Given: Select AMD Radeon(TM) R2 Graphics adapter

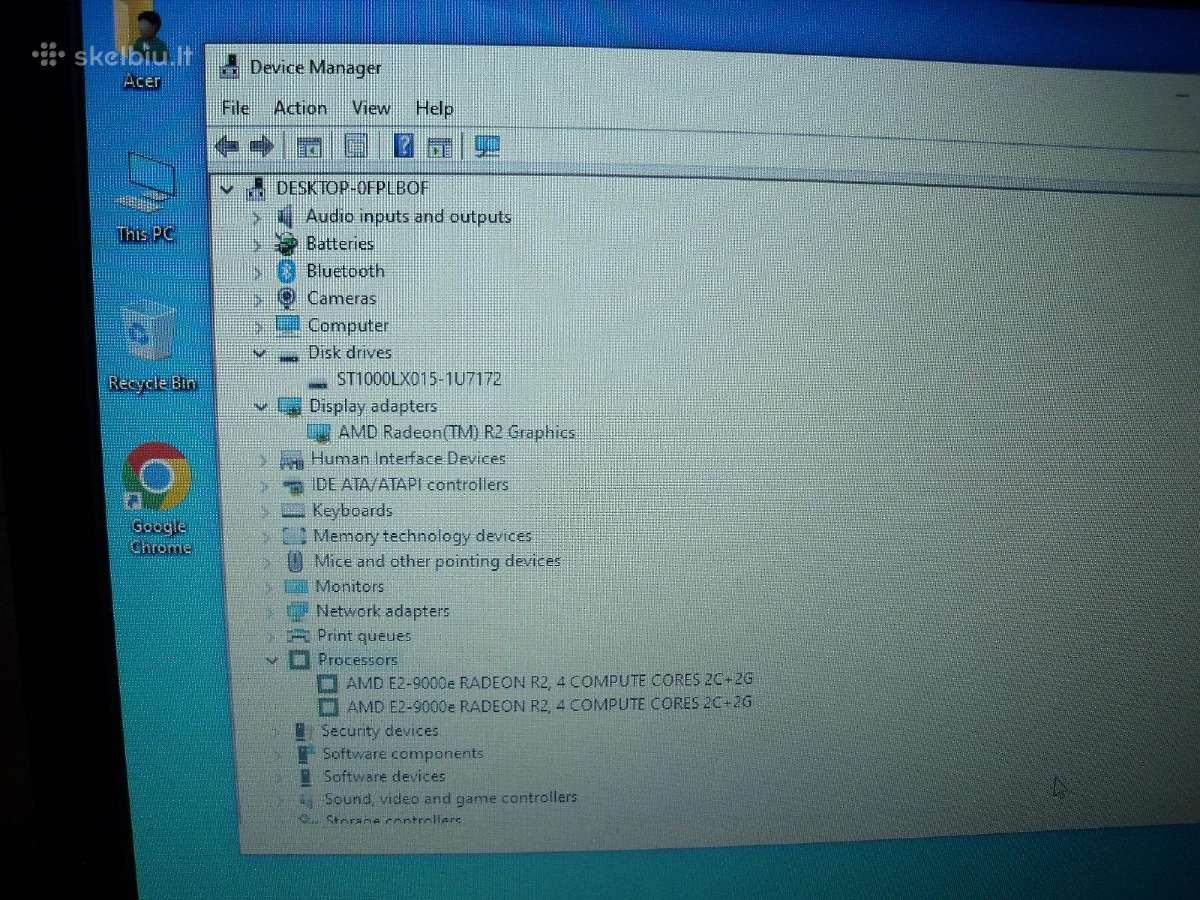Looking at the screenshot, I should (457, 432).
